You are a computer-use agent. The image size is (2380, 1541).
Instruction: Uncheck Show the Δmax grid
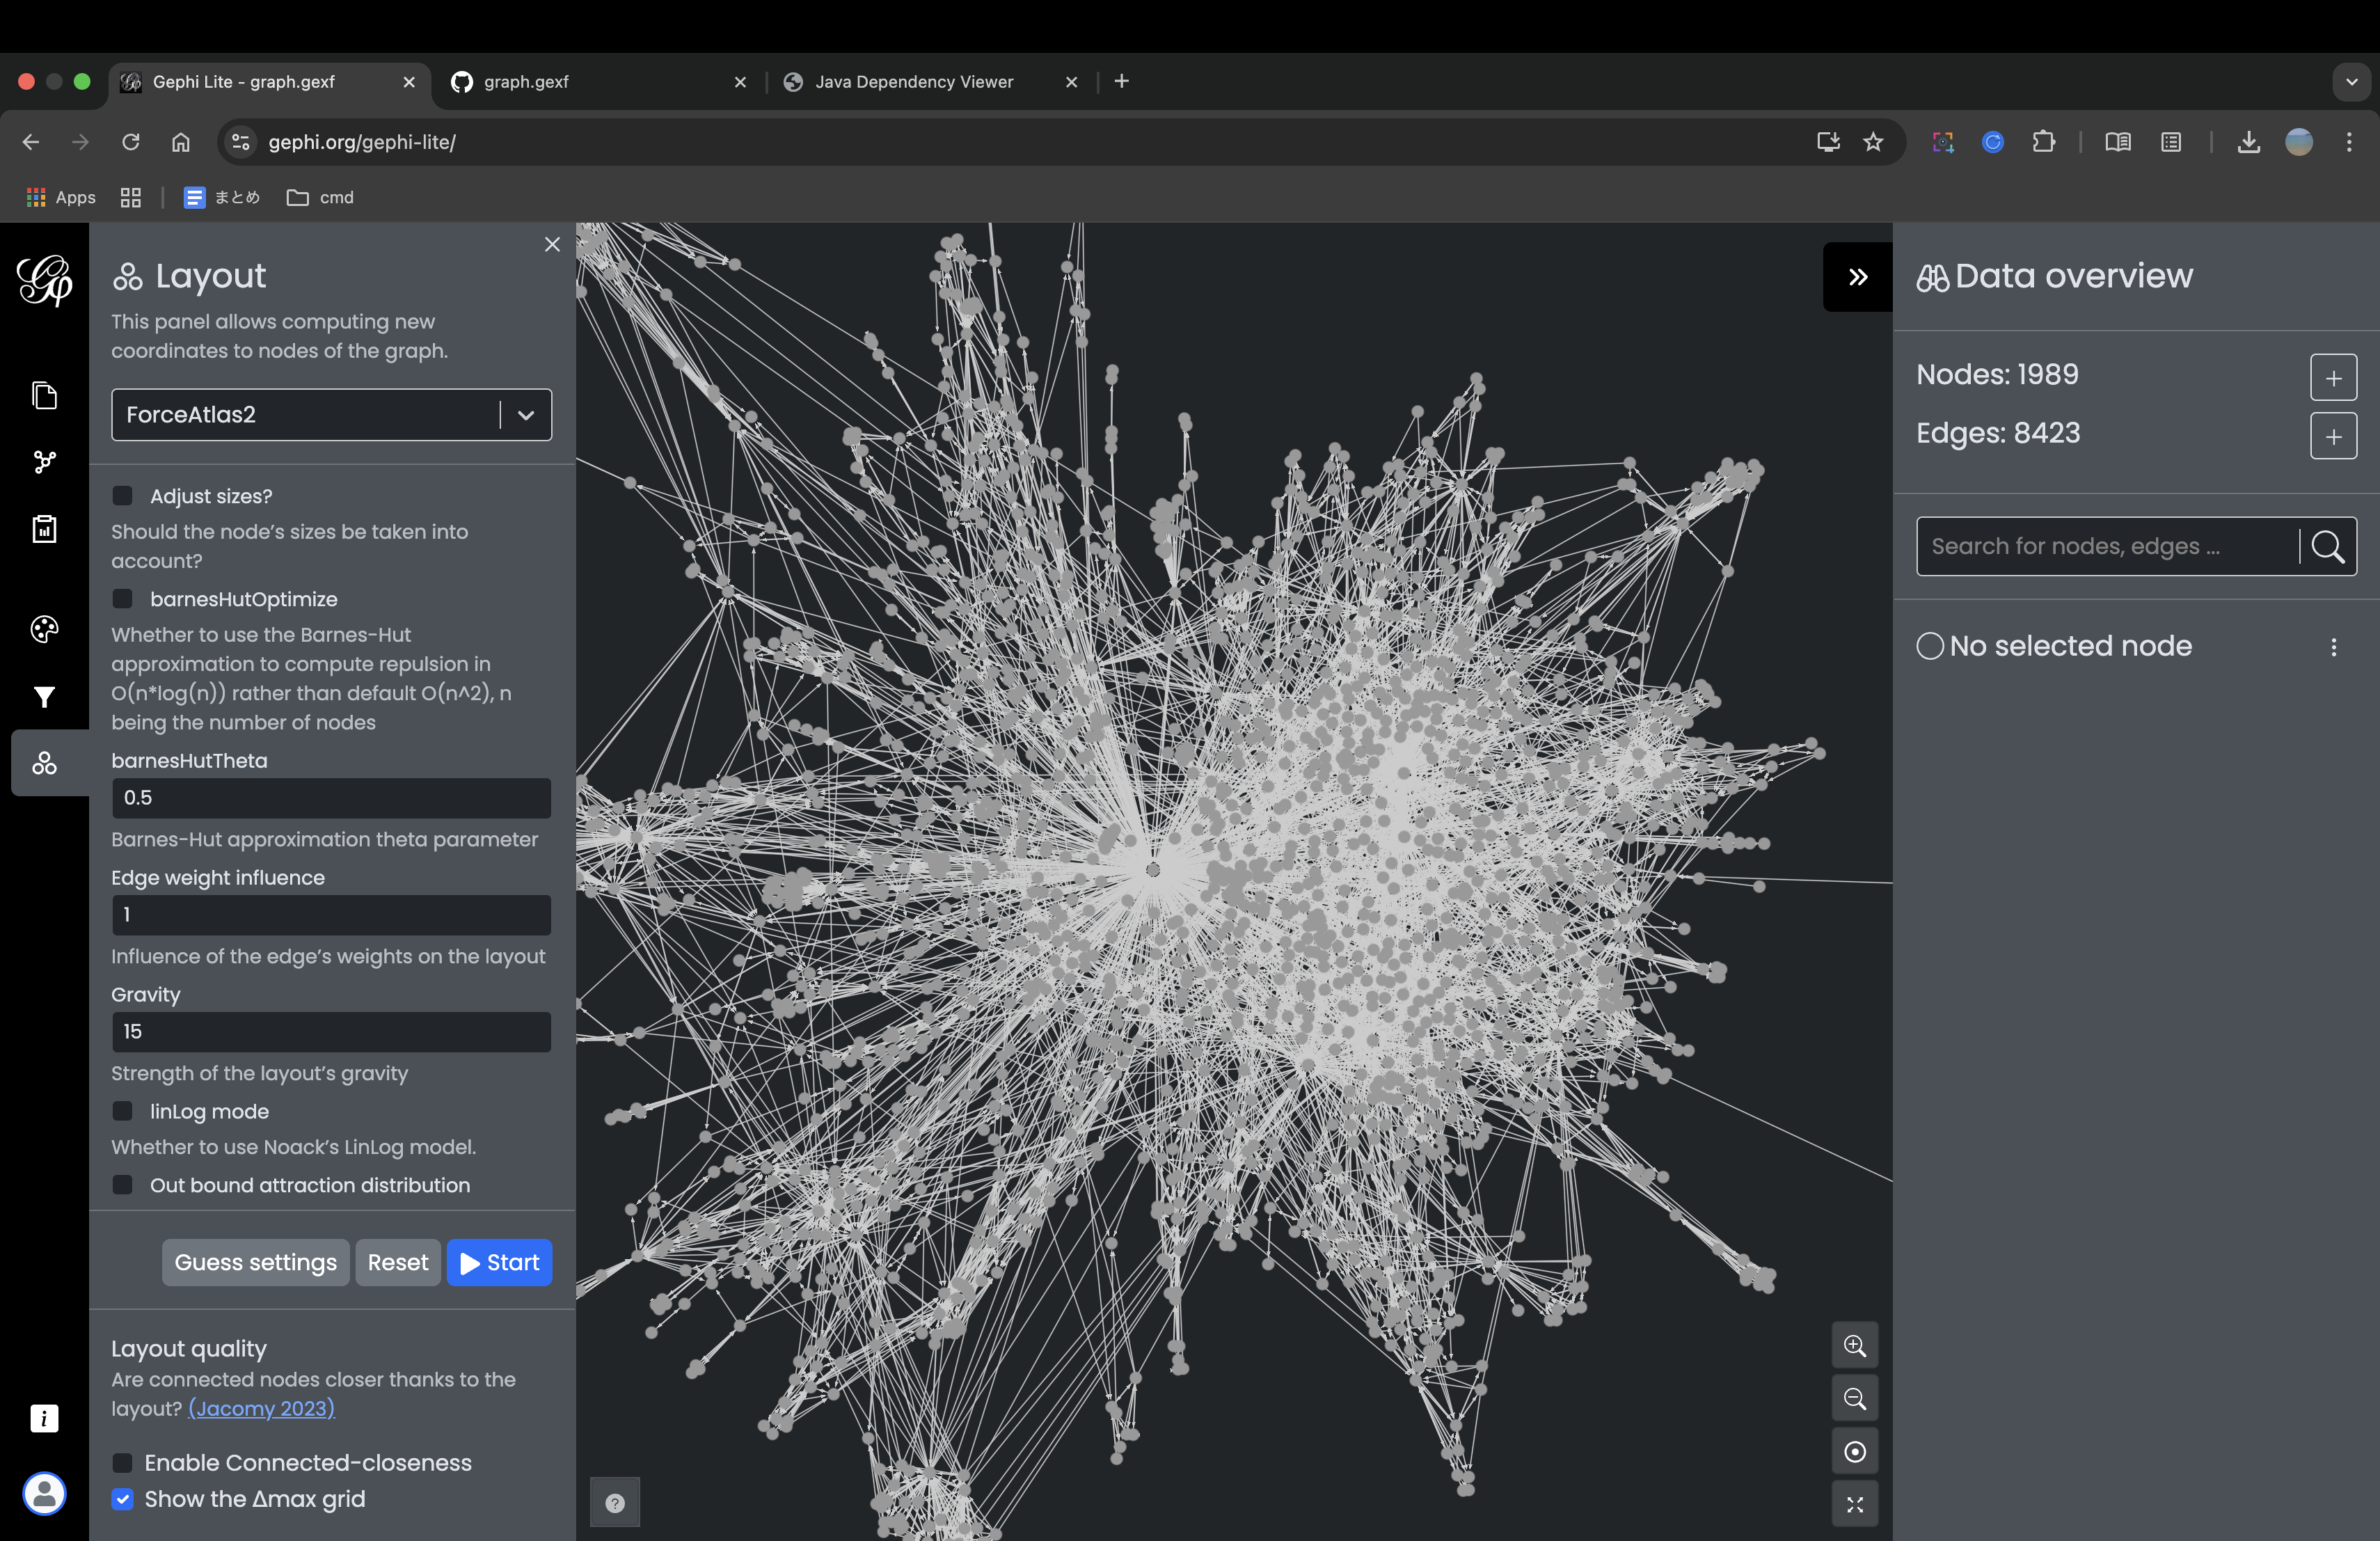coord(123,1499)
